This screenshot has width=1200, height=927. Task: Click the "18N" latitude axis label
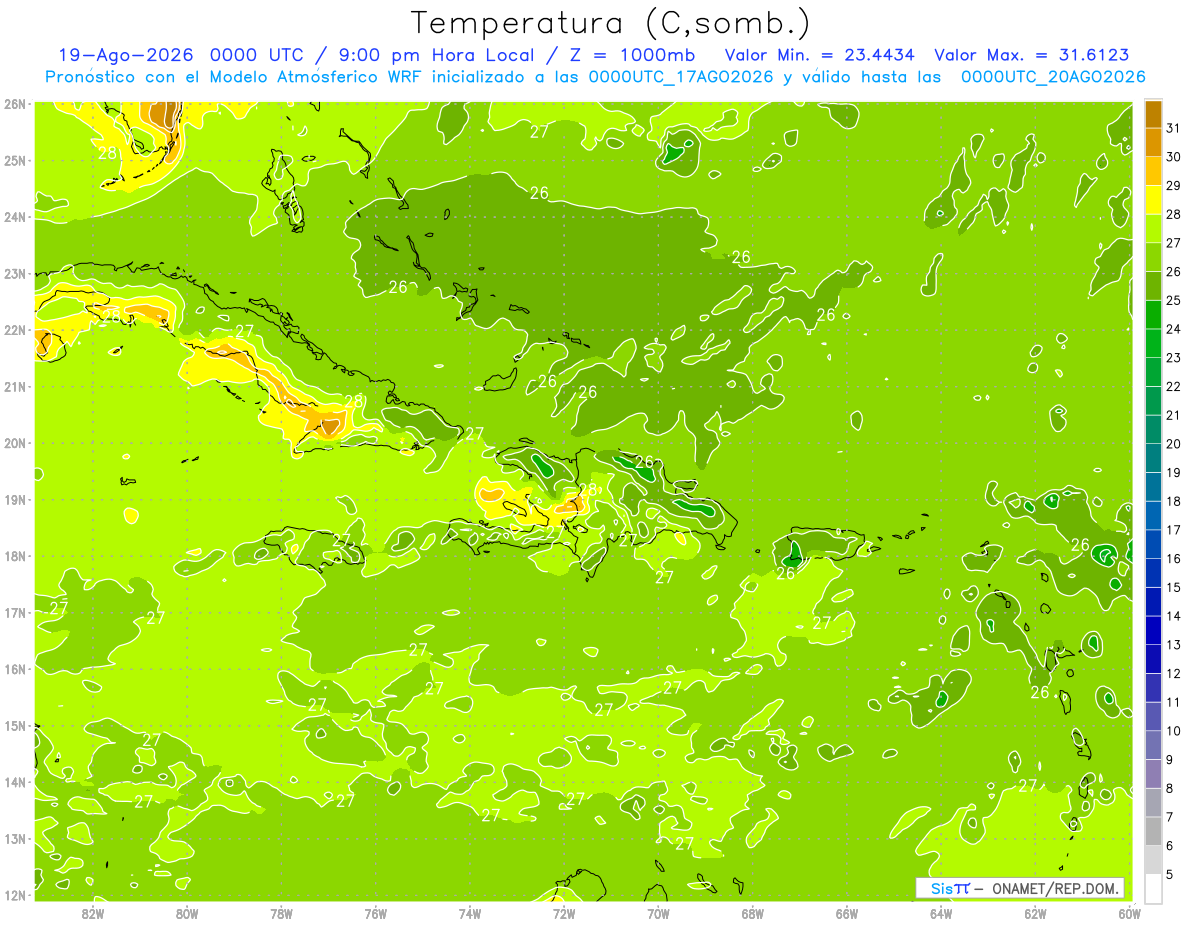pos(15,556)
